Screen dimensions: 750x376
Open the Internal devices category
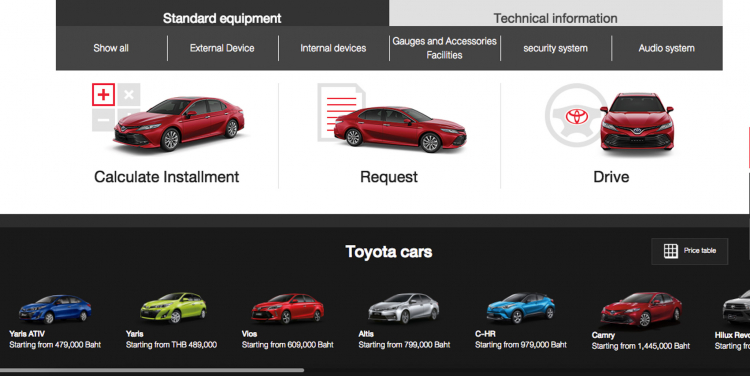(x=333, y=48)
